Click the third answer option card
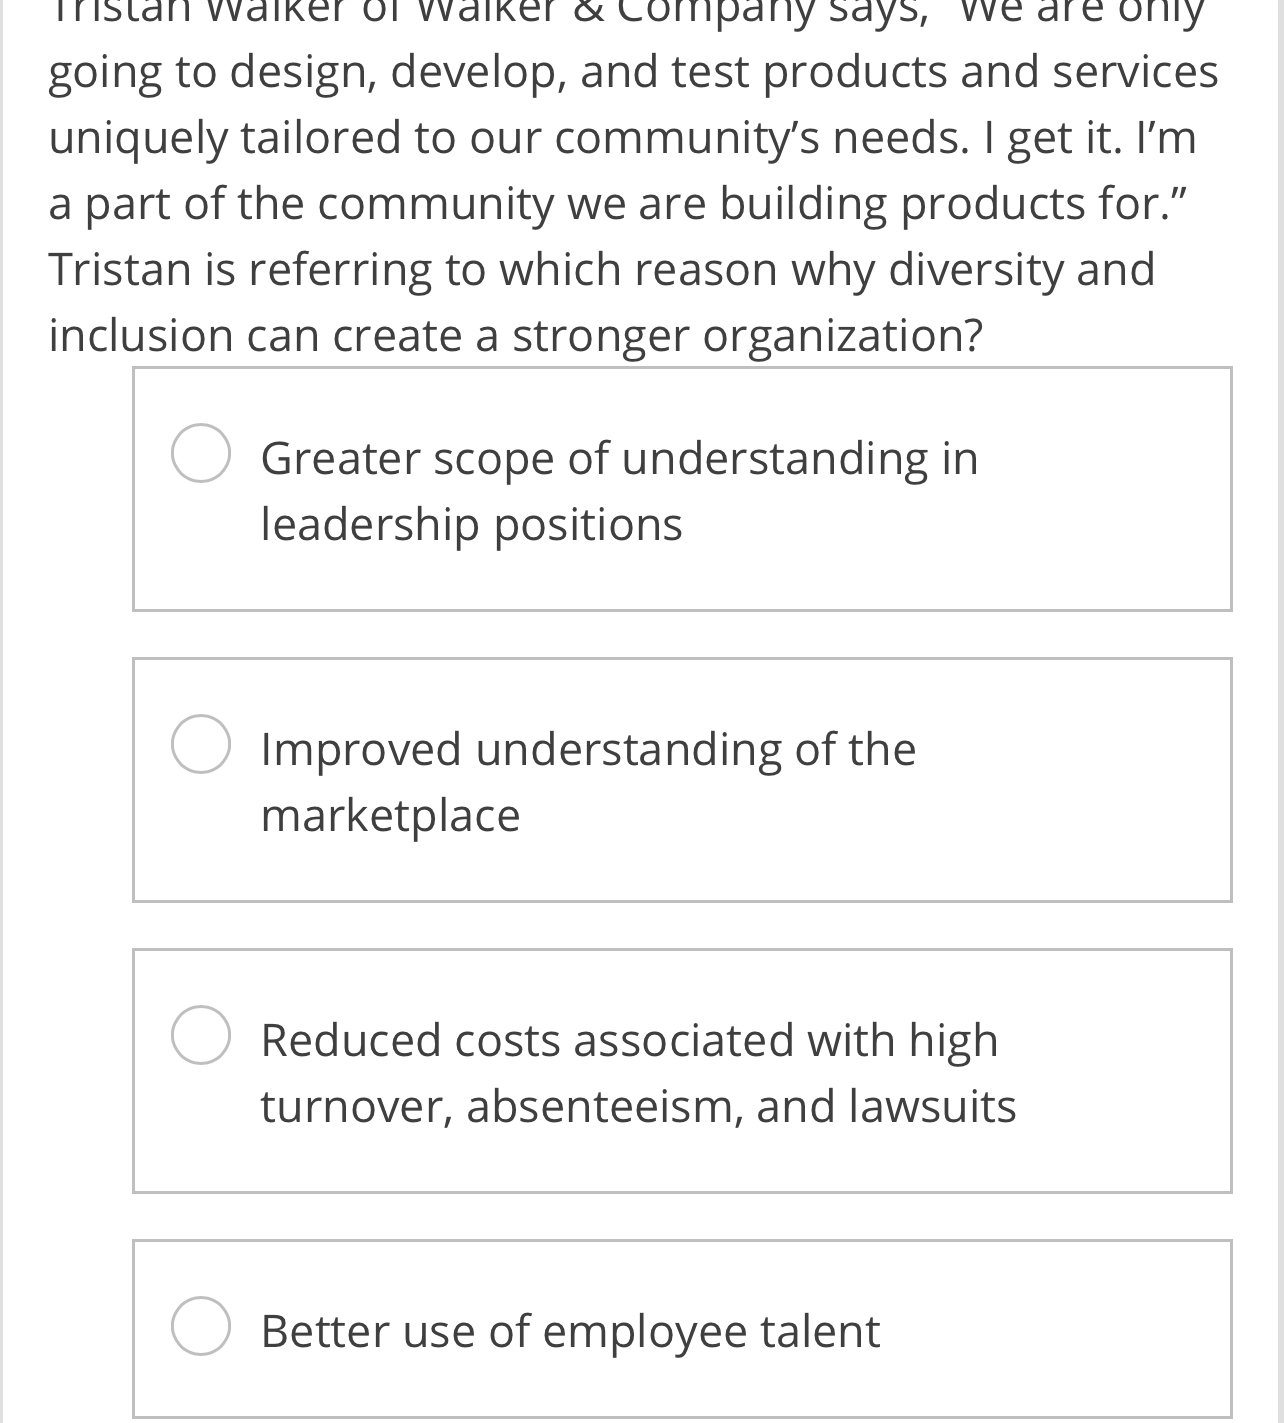1284x1423 pixels. 682,1070
